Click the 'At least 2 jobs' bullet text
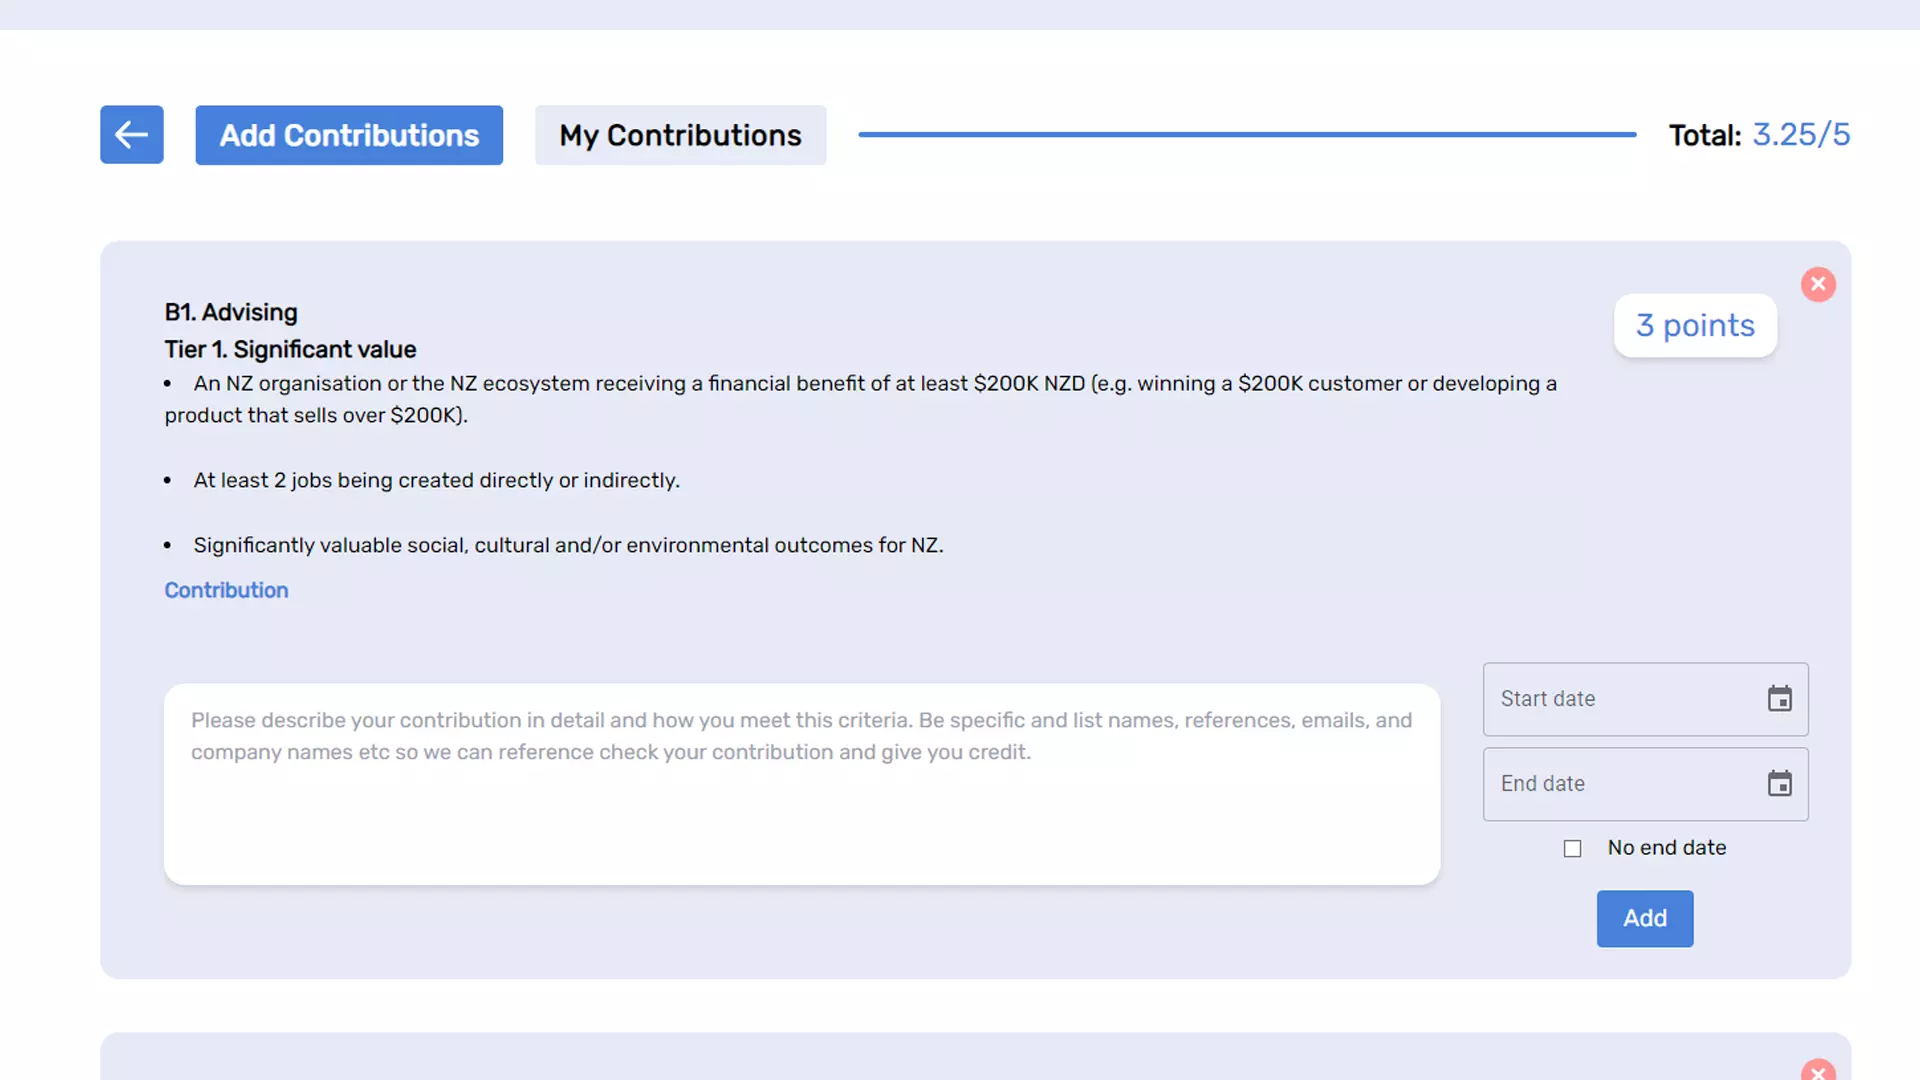 [436, 481]
